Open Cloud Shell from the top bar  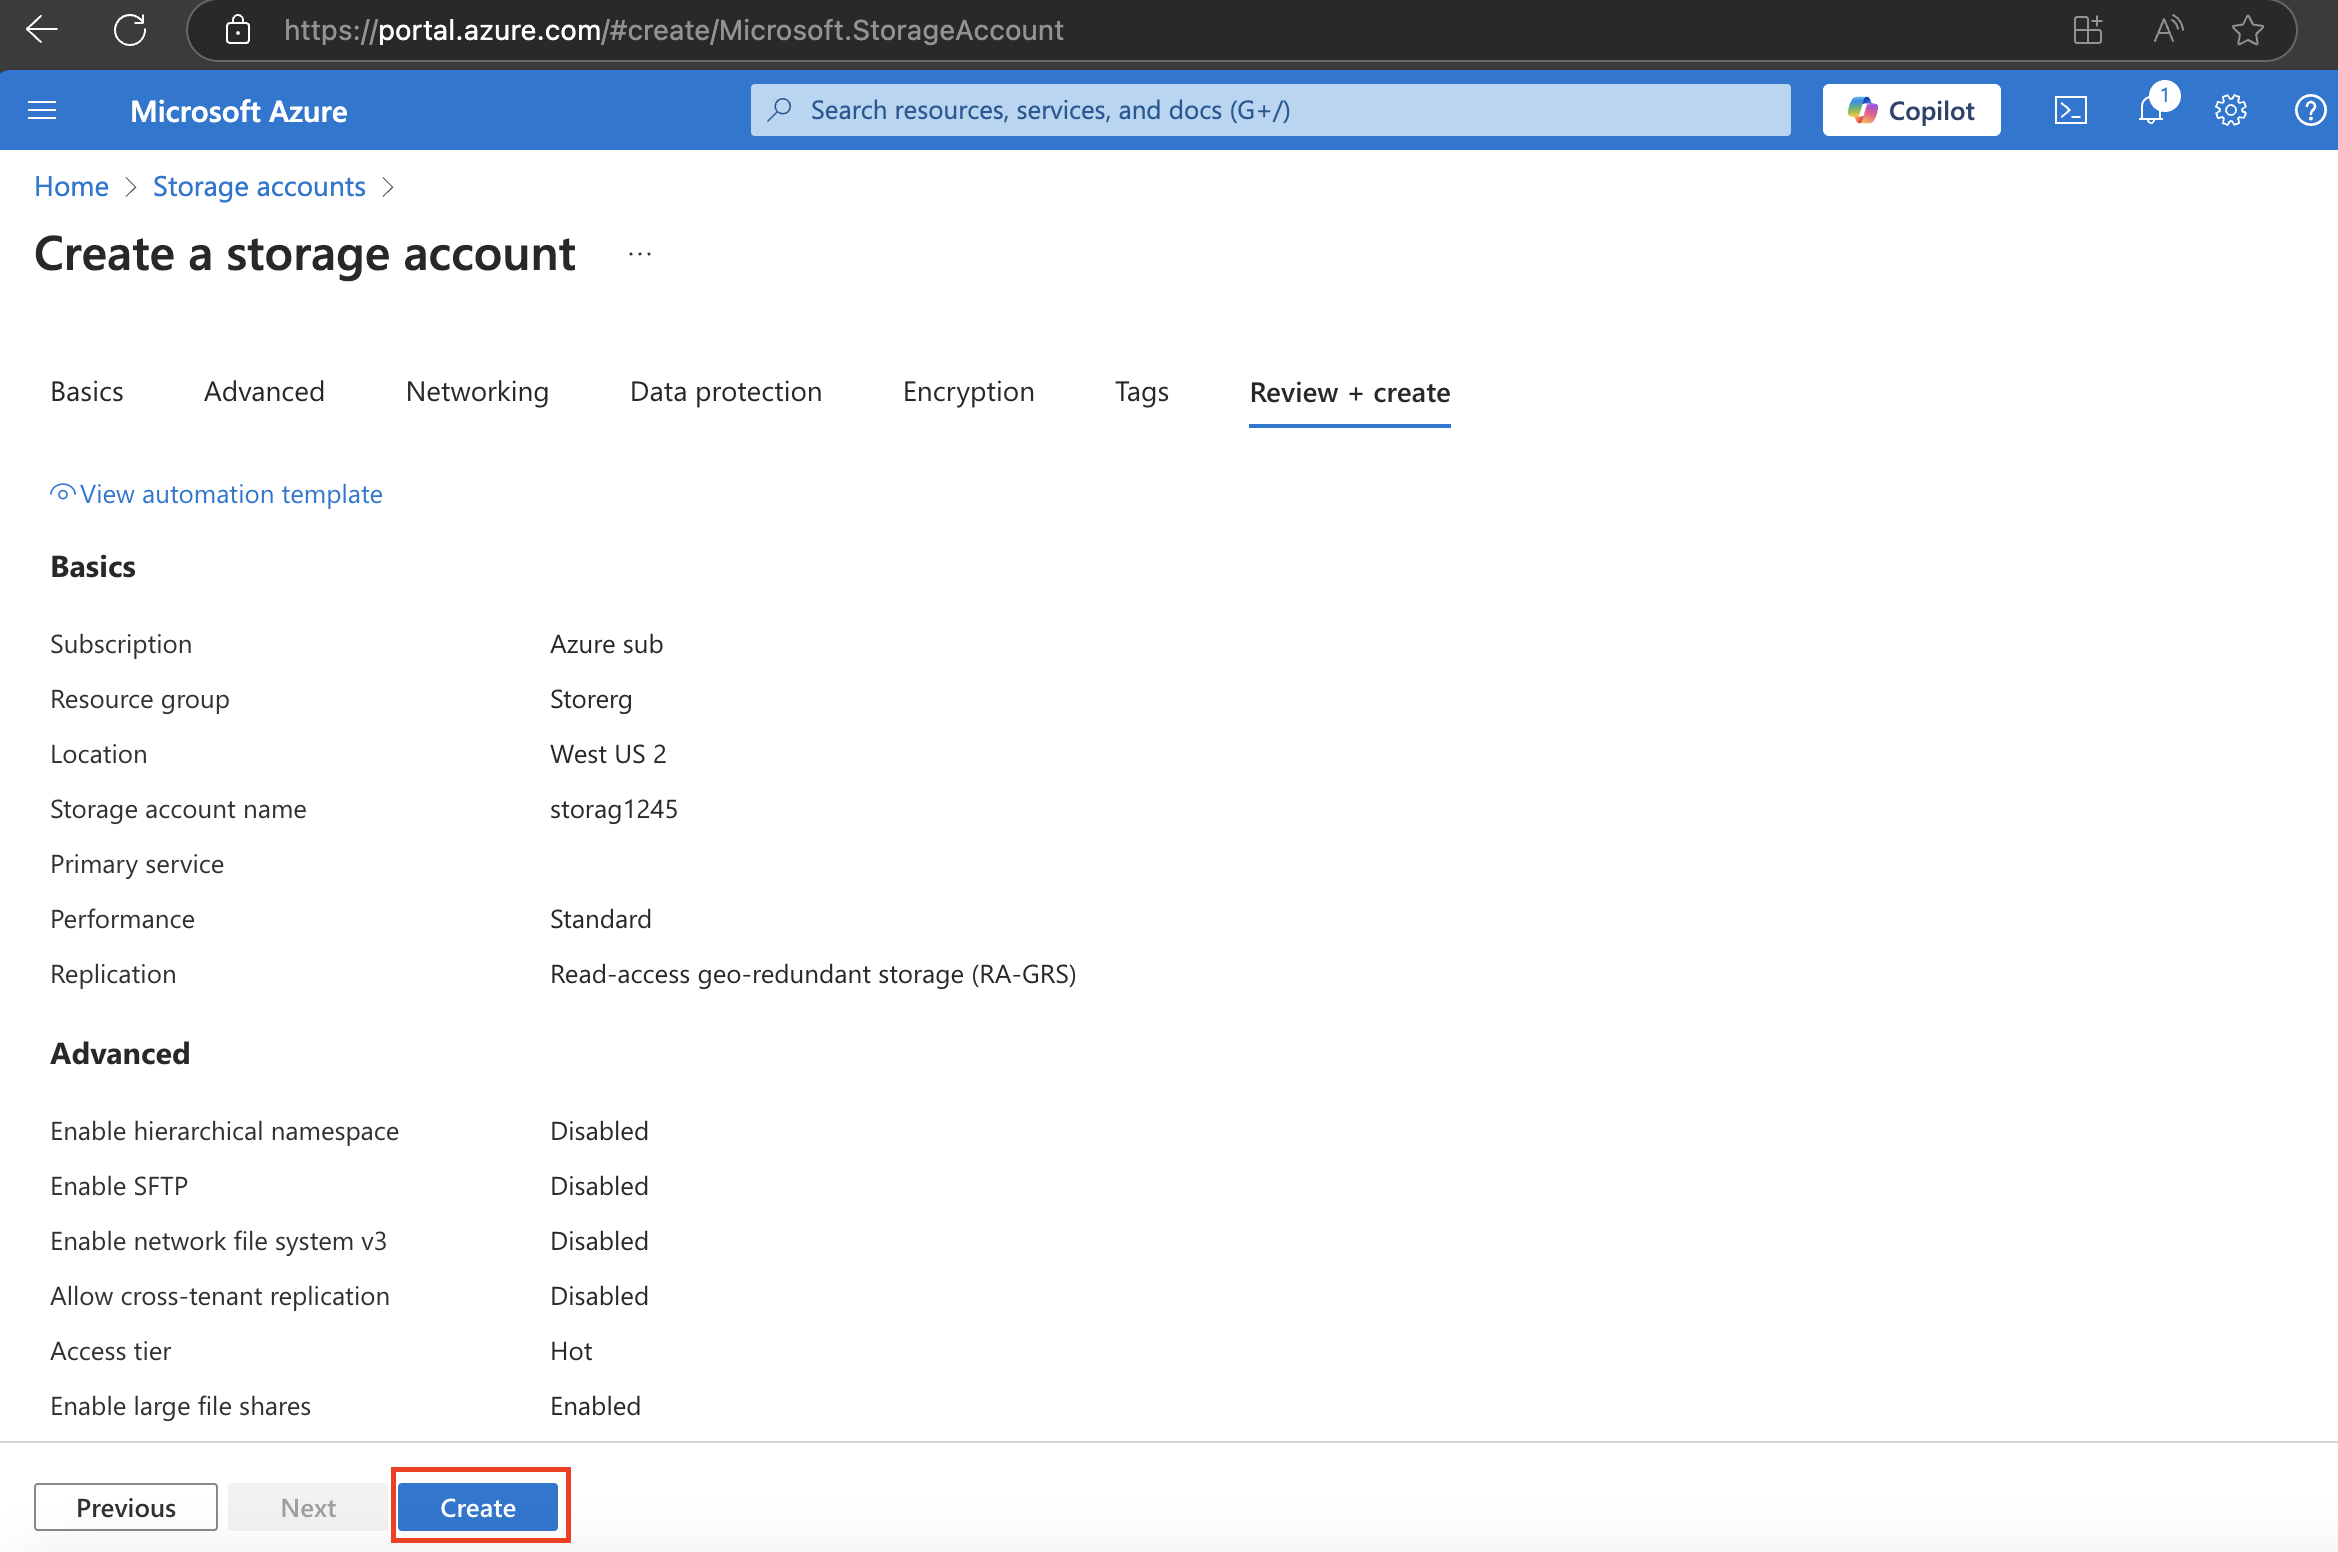click(x=2070, y=110)
